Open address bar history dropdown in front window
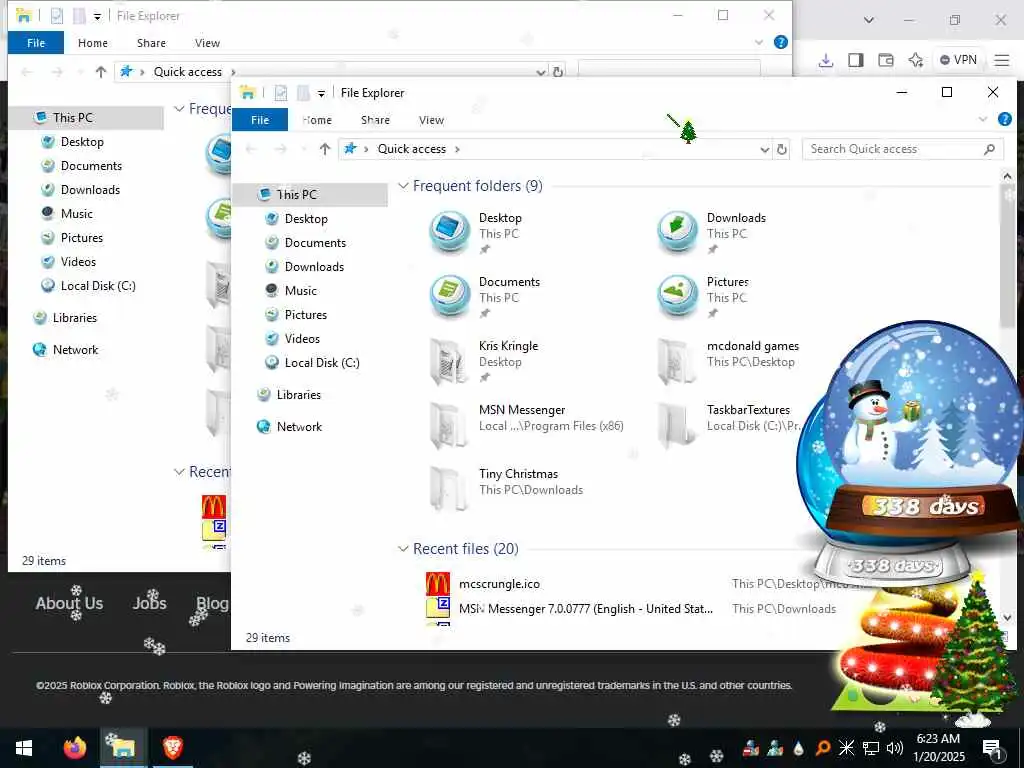 765,150
